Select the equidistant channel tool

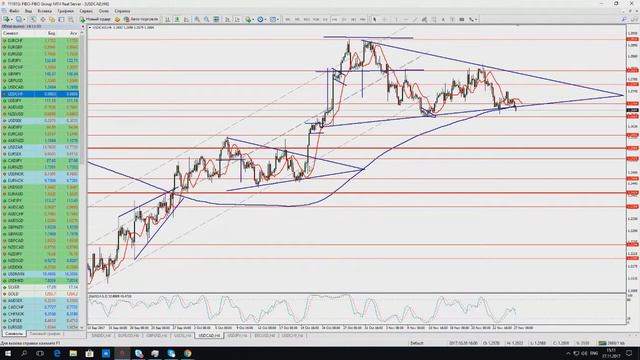tap(424, 19)
